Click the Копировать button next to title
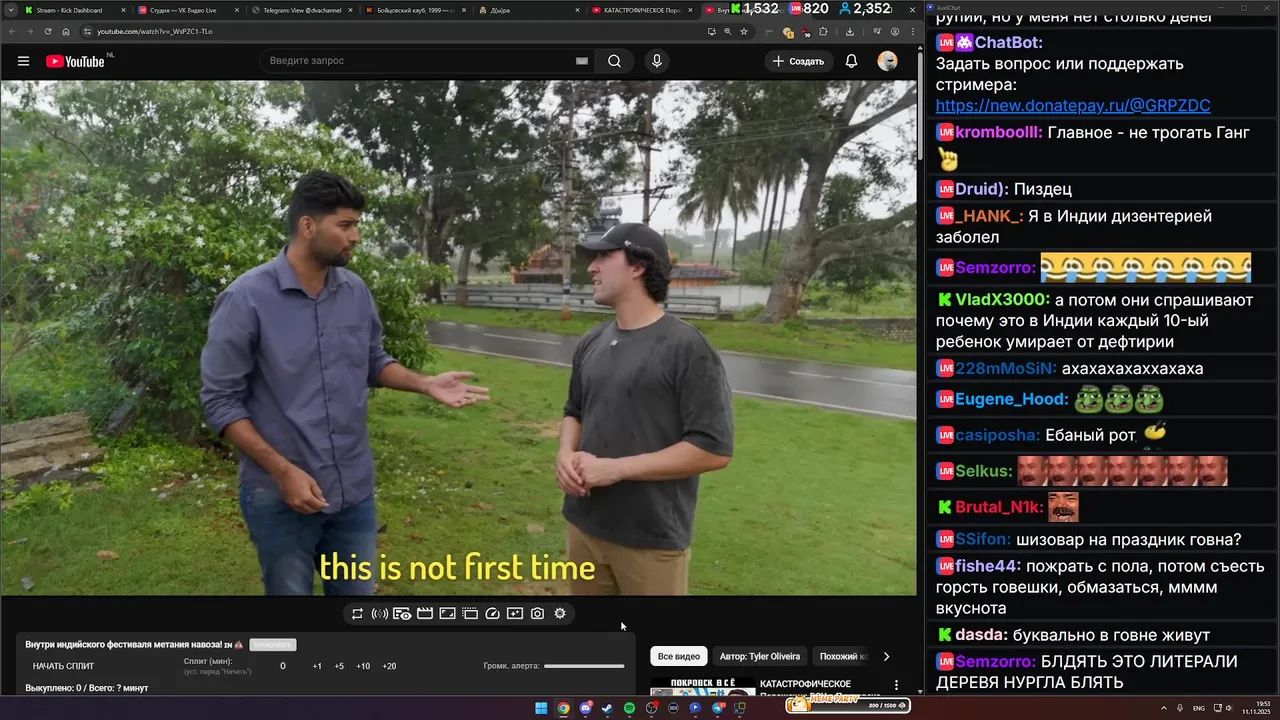 click(273, 645)
